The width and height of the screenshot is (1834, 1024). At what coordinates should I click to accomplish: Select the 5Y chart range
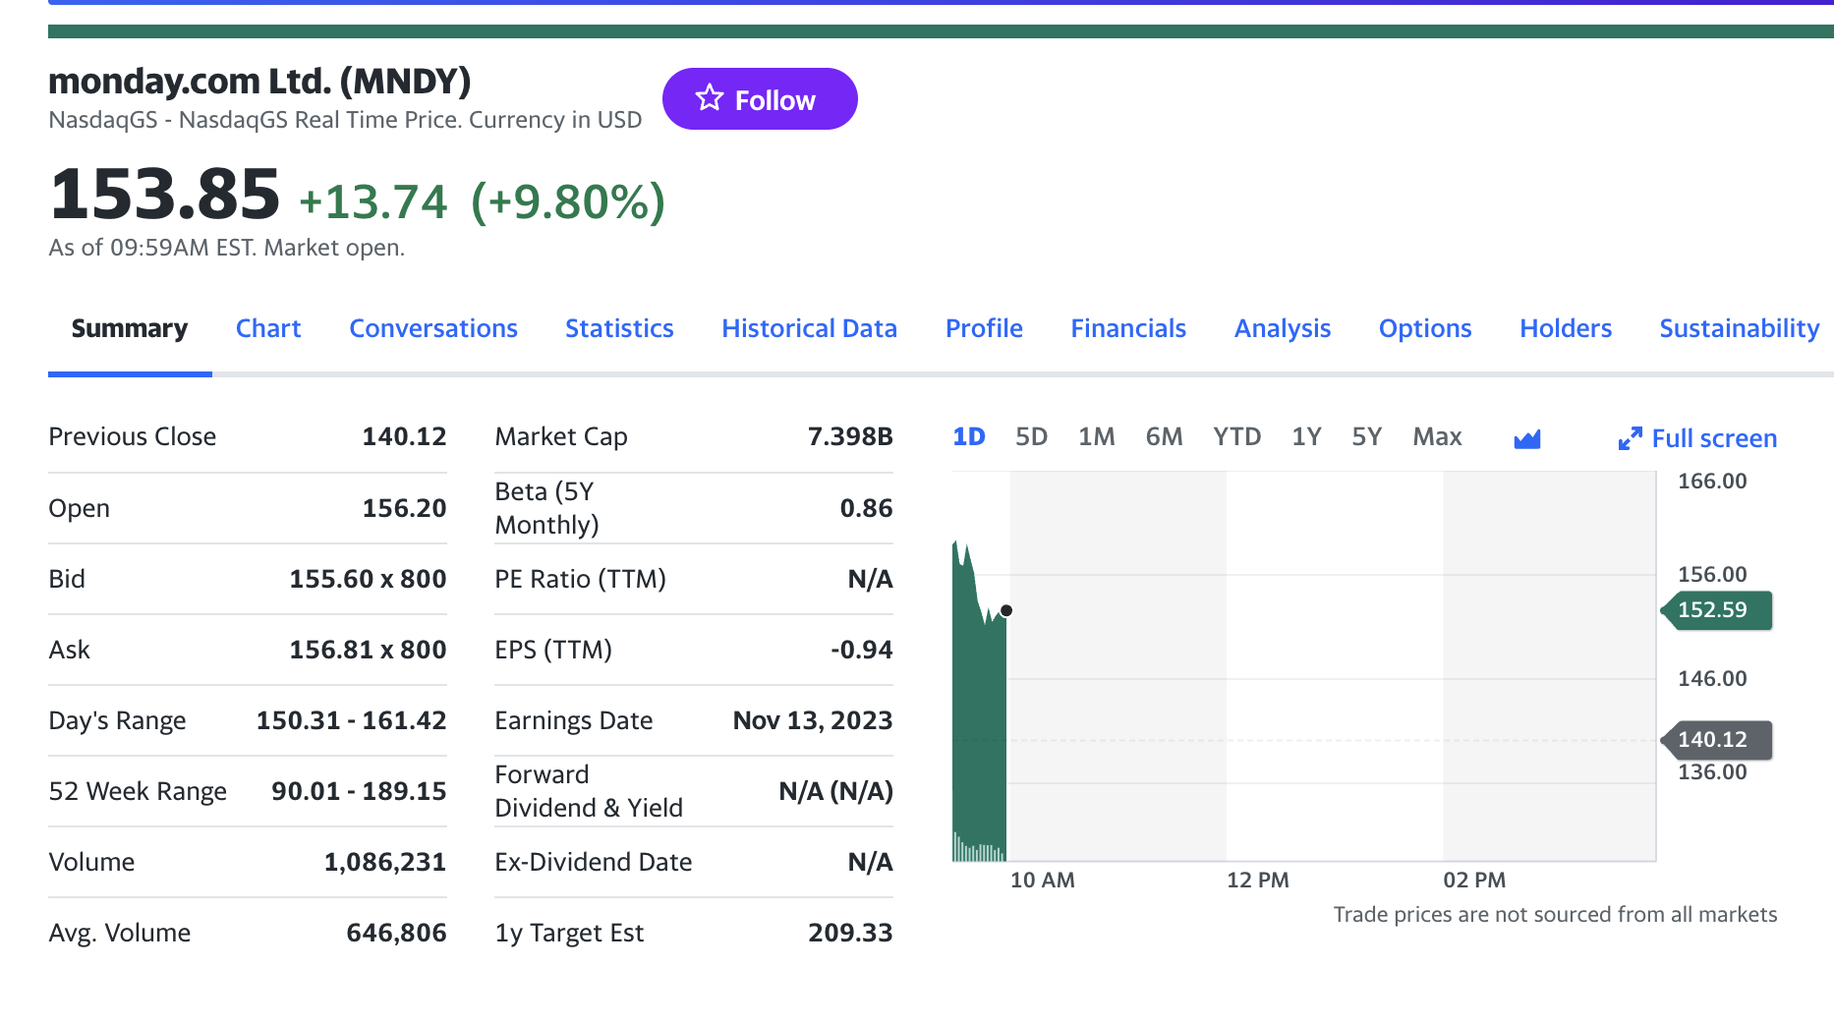pyautogui.click(x=1366, y=437)
